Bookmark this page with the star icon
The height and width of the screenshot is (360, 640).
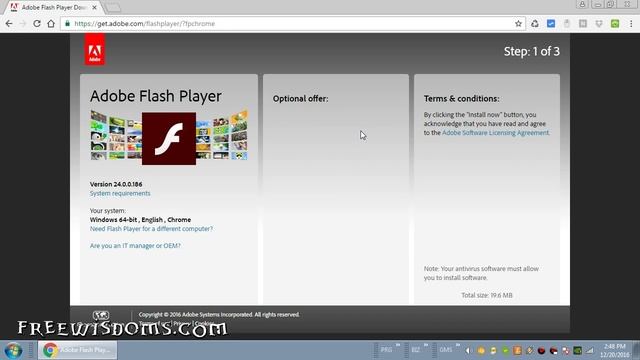(518, 24)
